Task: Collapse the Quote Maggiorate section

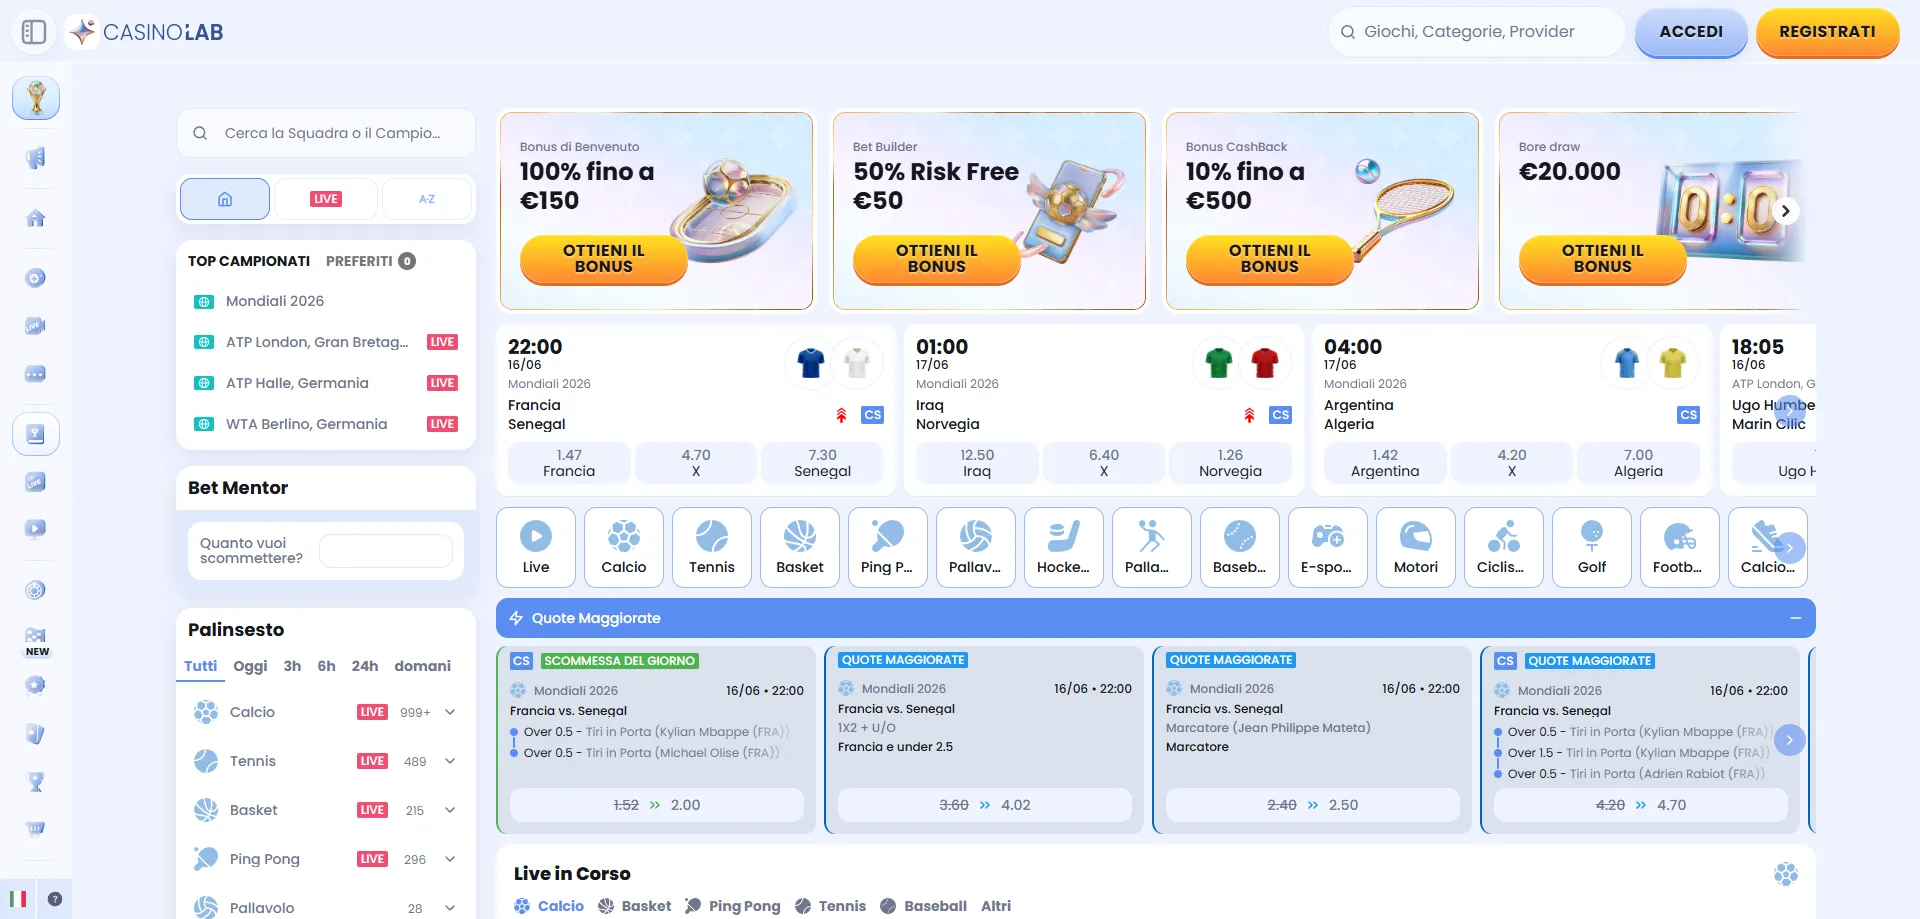Action: click(x=1796, y=618)
